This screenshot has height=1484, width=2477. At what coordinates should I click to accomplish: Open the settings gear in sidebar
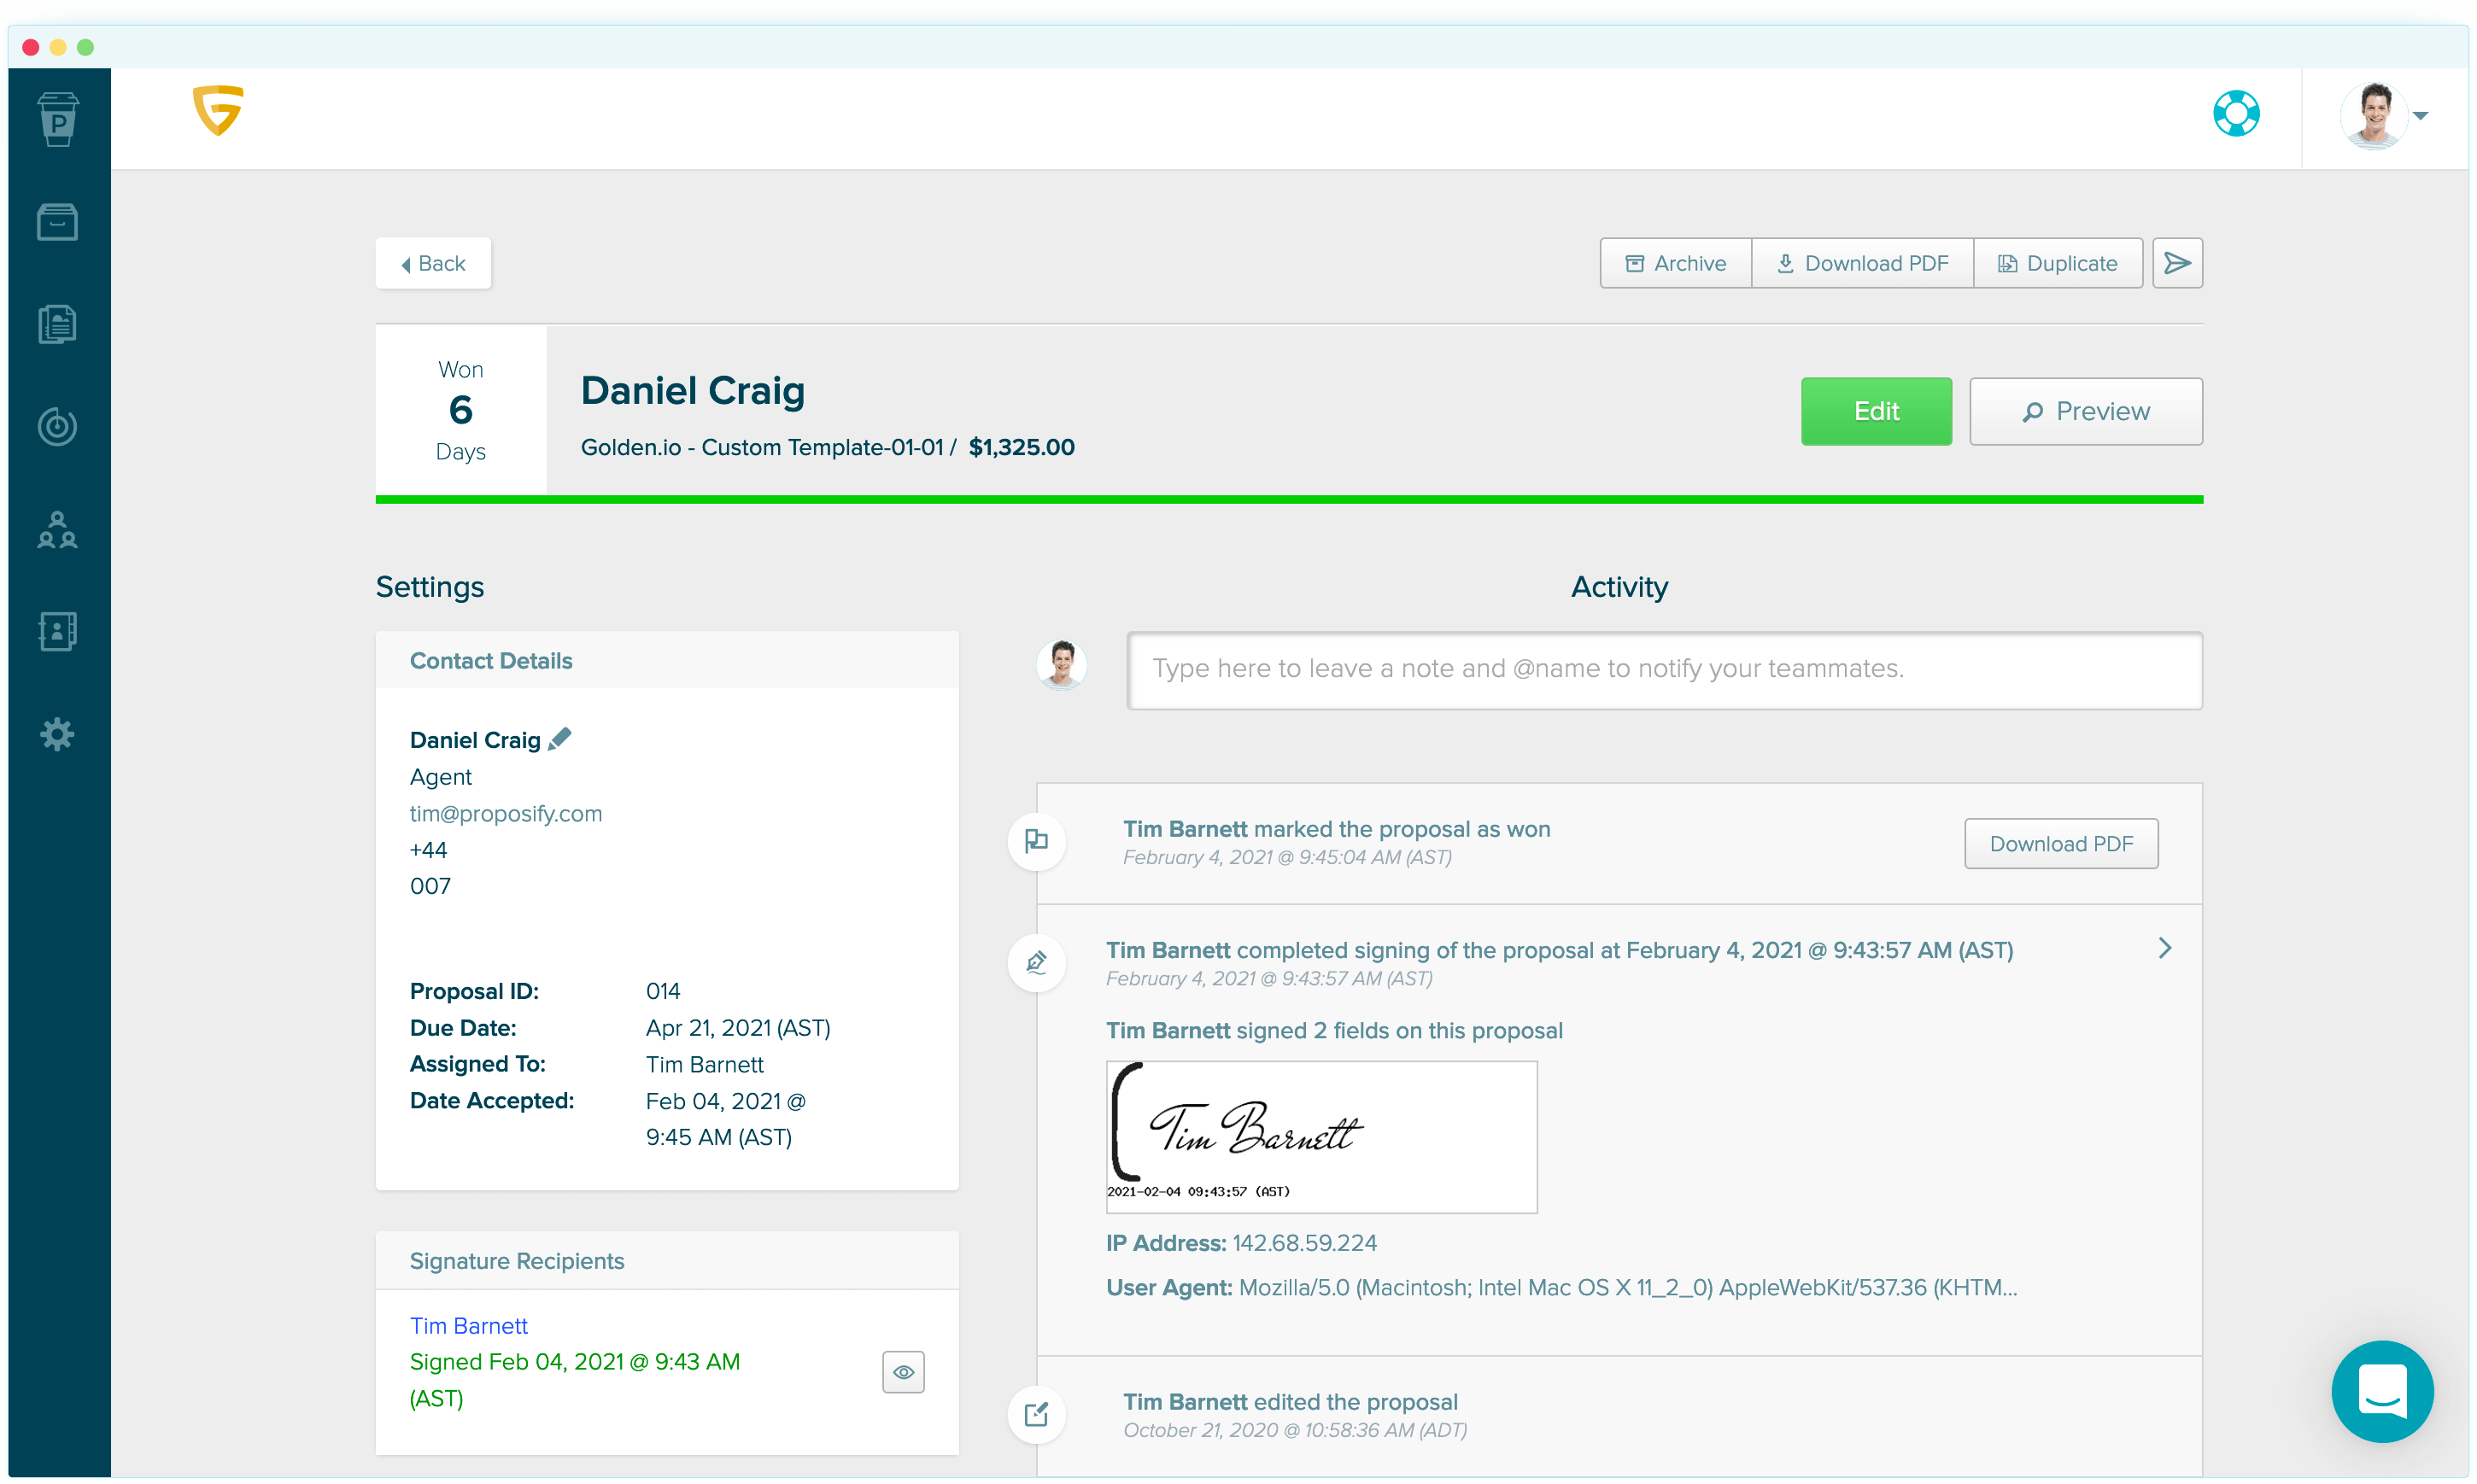click(58, 735)
